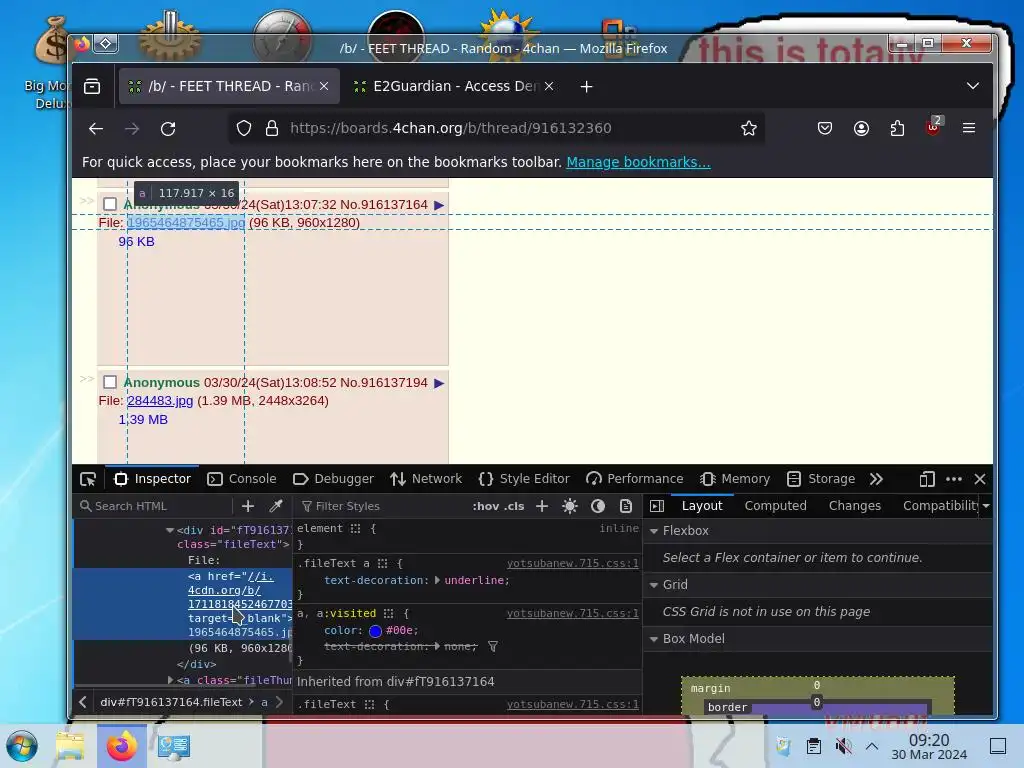This screenshot has height=768, width=1024.
Task: Collapse the Grid section
Action: click(654, 585)
